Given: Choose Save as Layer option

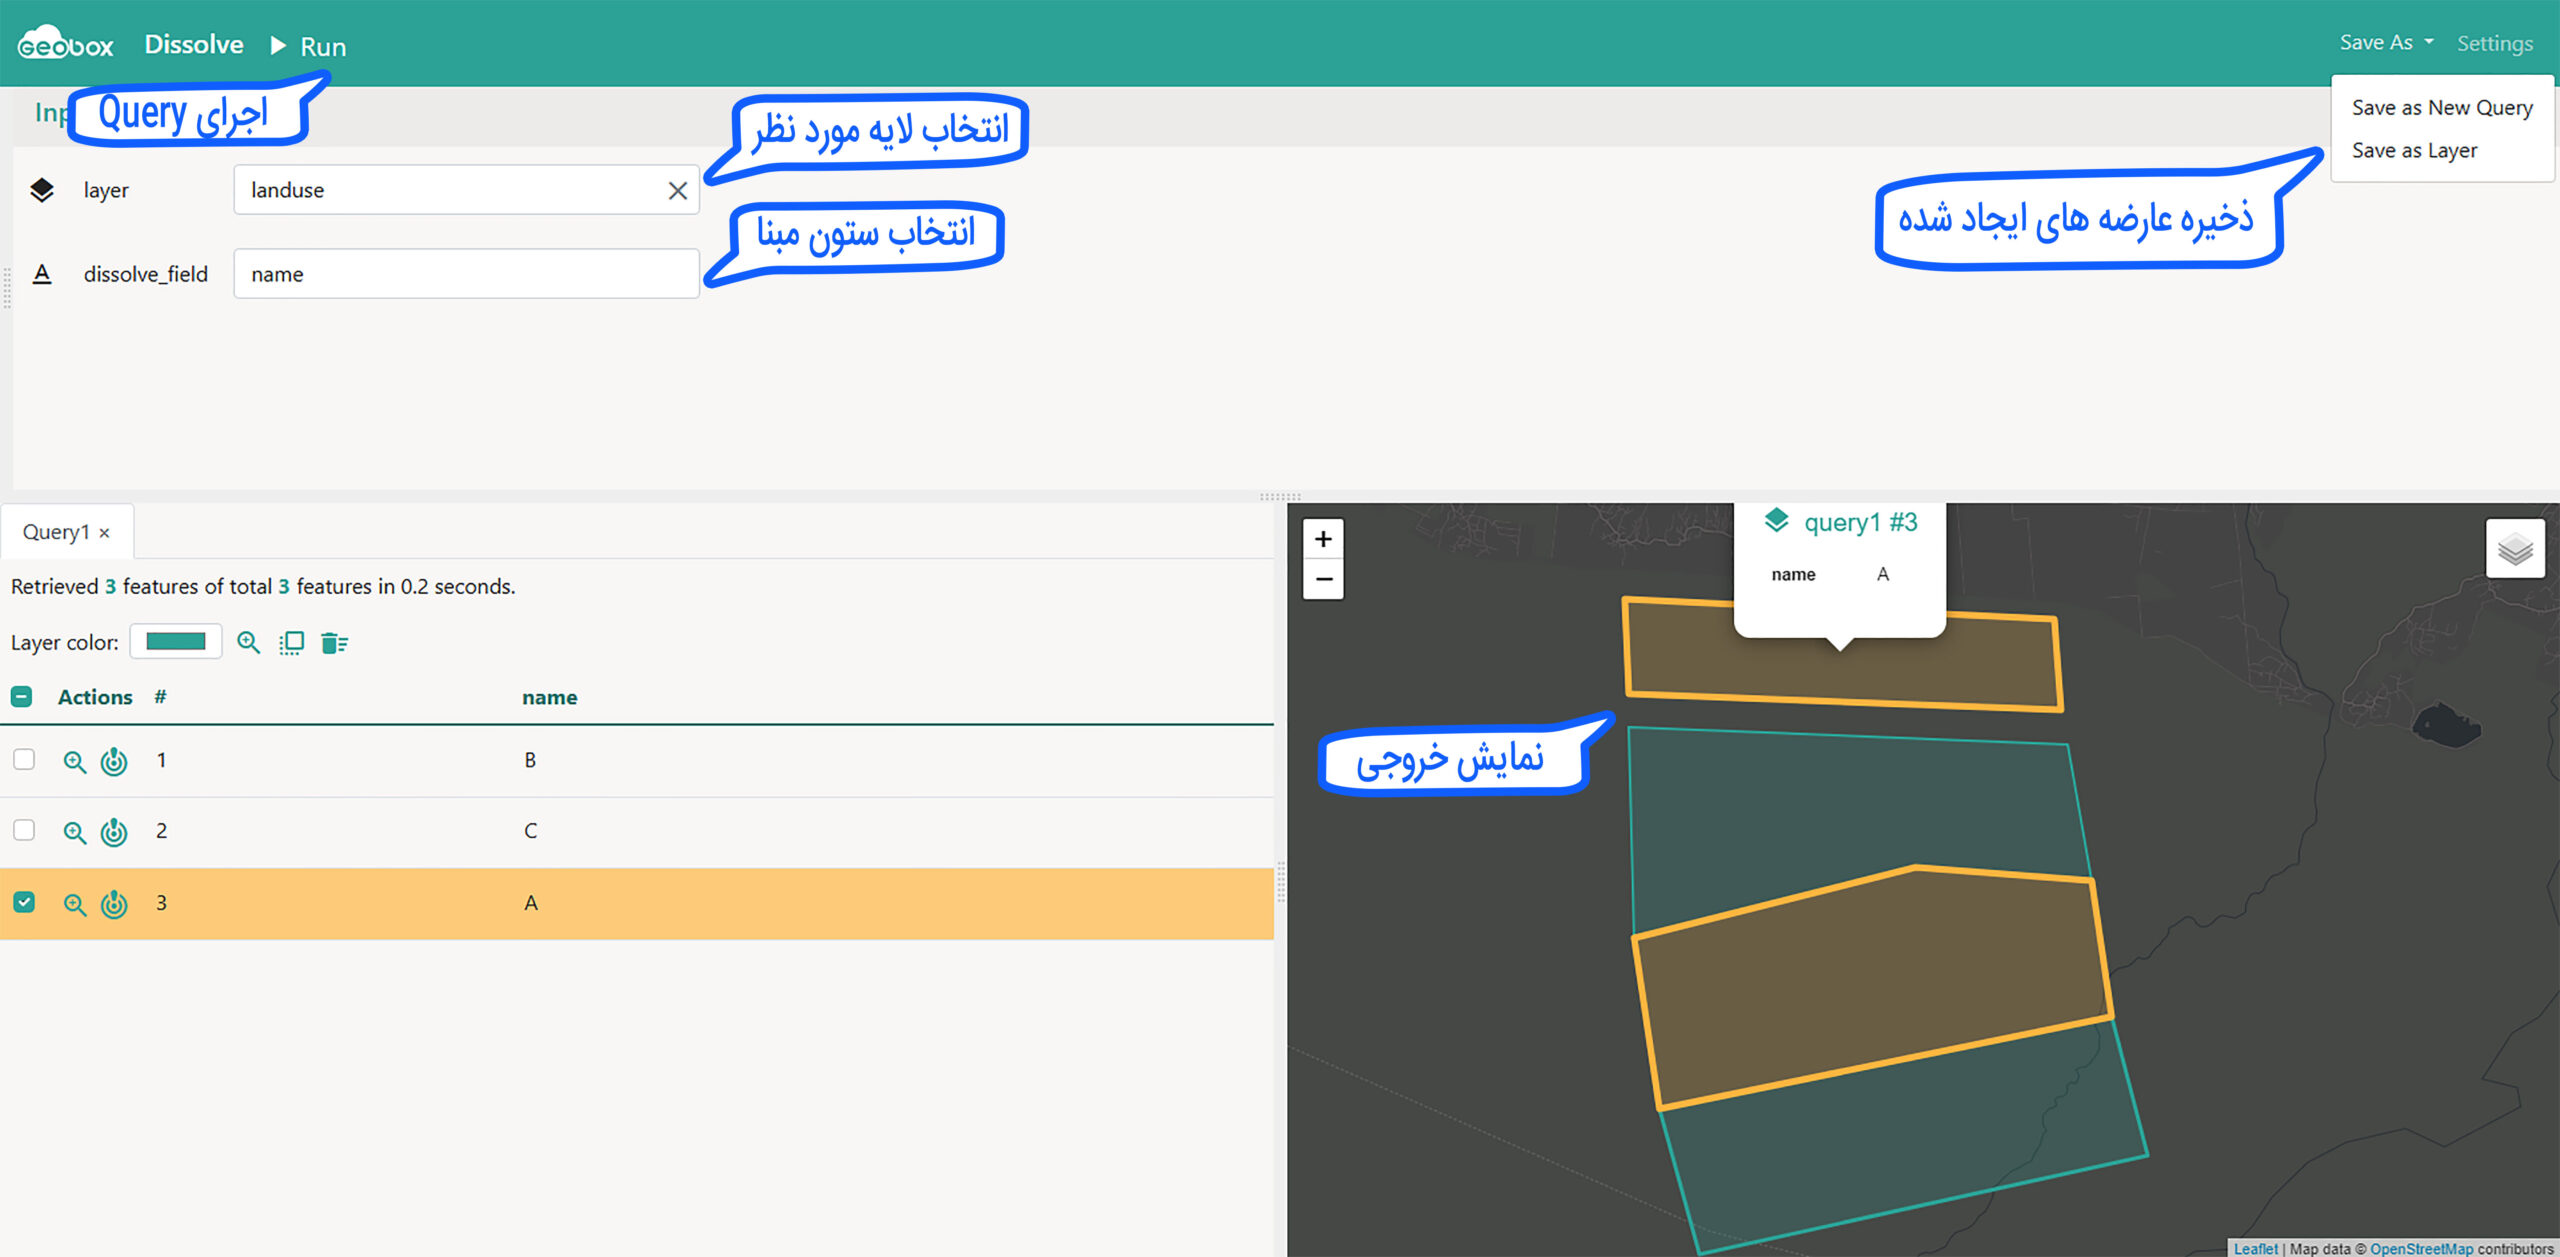Looking at the screenshot, I should 2414,151.
